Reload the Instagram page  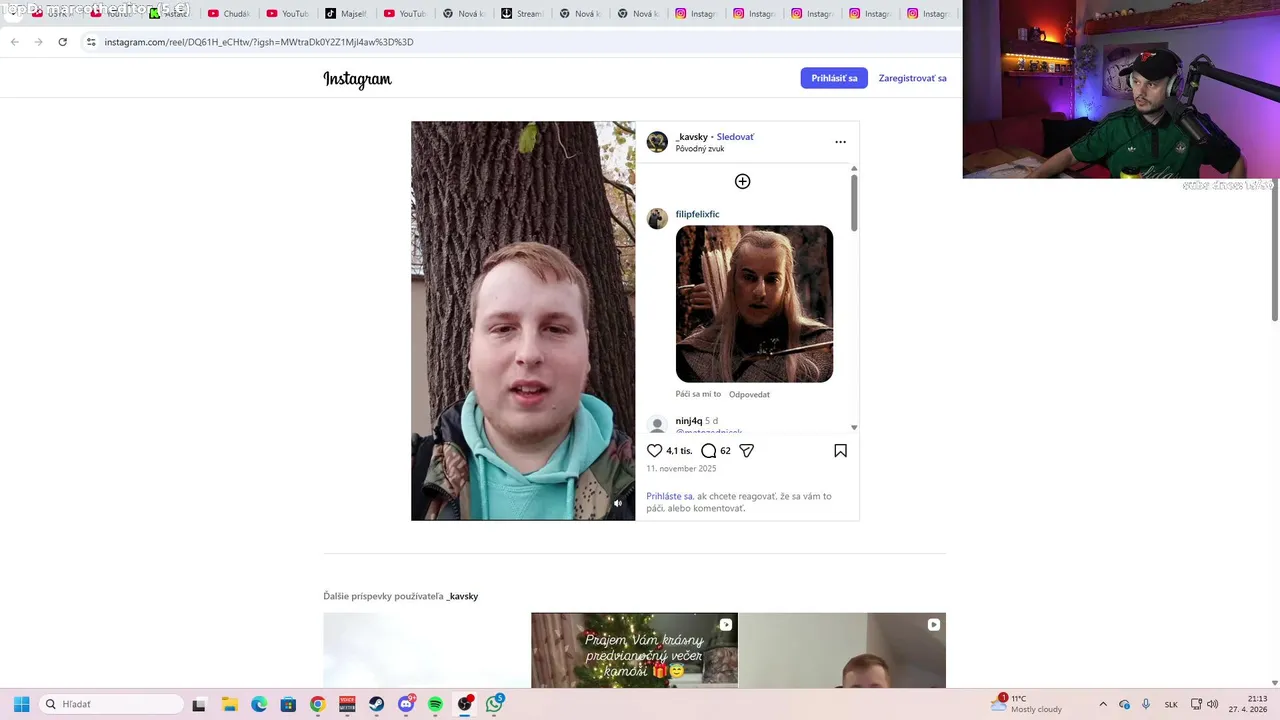[x=62, y=42]
